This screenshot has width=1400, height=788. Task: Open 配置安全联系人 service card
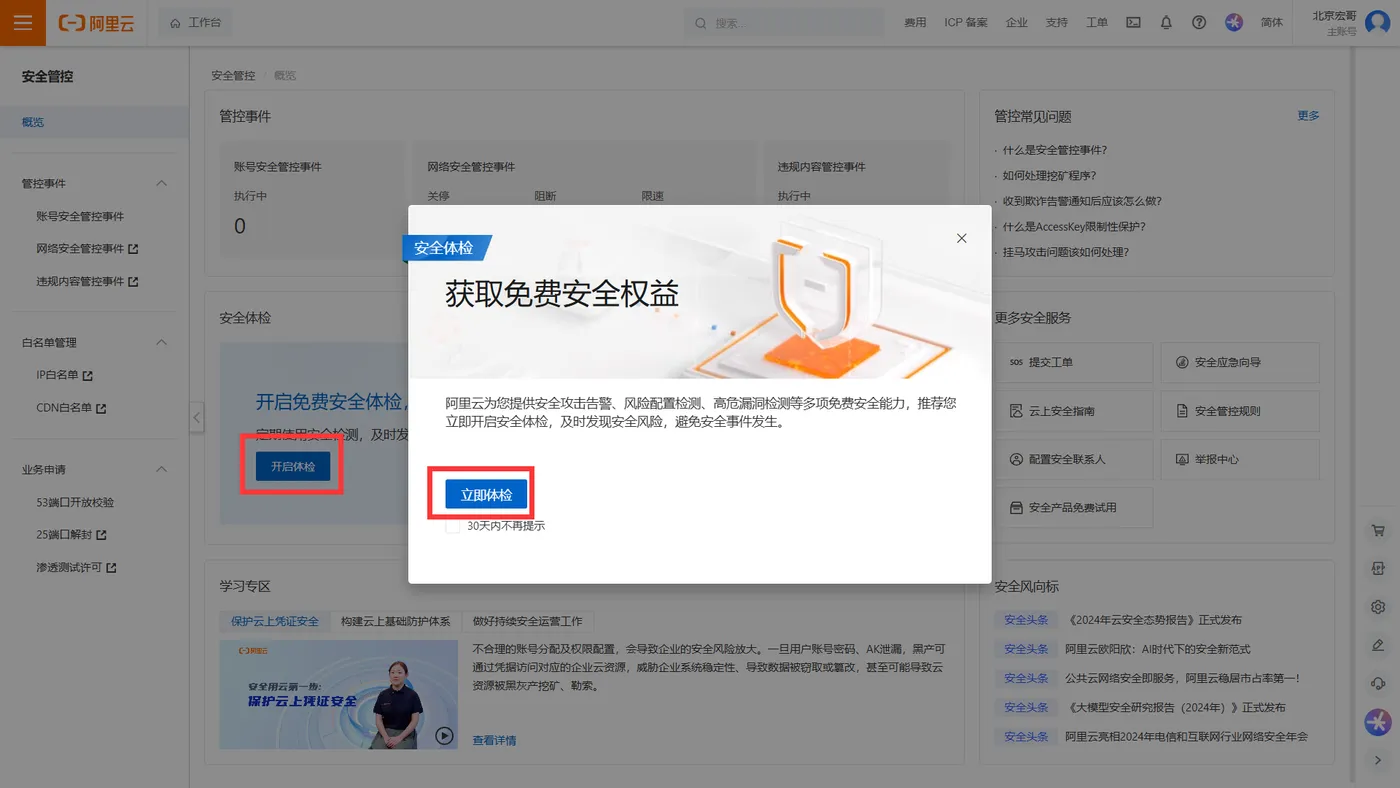[x=1074, y=459]
